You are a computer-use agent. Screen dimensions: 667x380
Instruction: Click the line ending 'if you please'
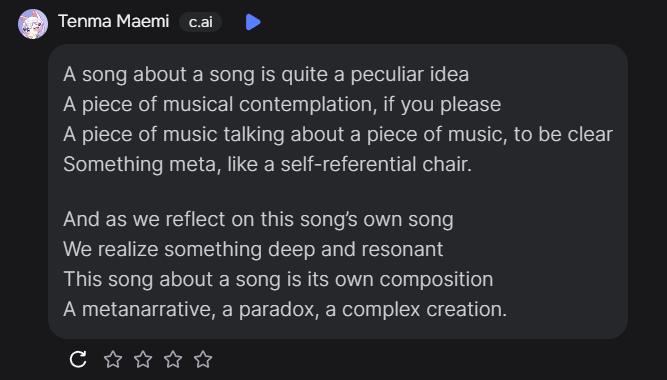(282, 105)
